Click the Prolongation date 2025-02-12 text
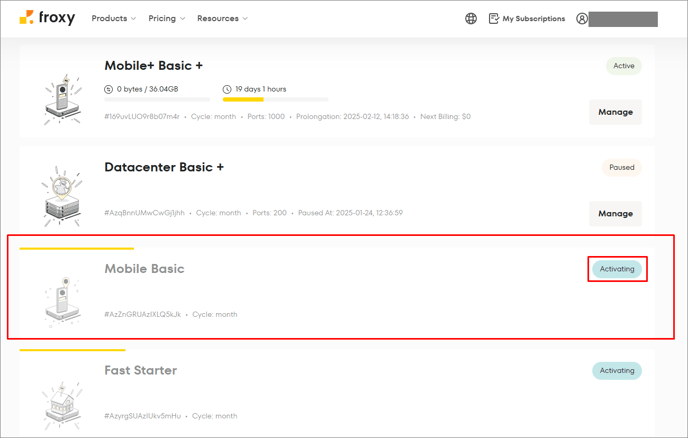The height and width of the screenshot is (438, 688). [x=352, y=117]
